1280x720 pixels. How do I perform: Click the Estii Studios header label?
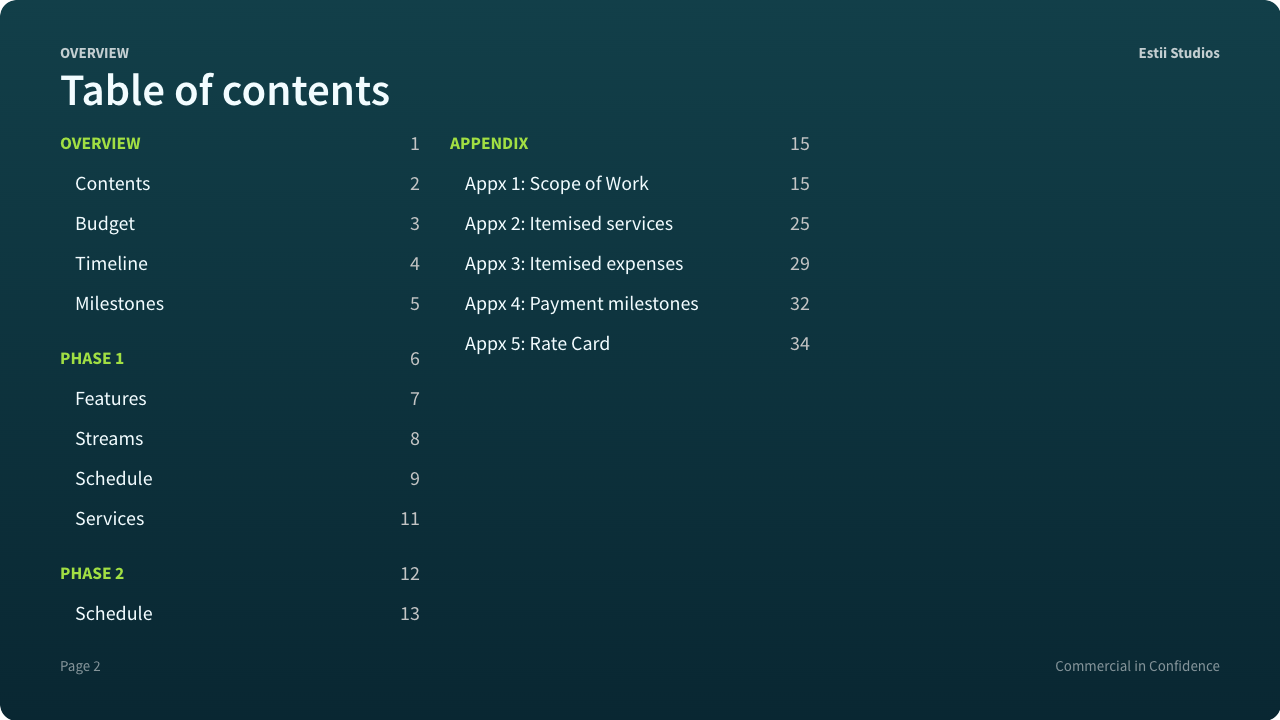pos(1179,53)
